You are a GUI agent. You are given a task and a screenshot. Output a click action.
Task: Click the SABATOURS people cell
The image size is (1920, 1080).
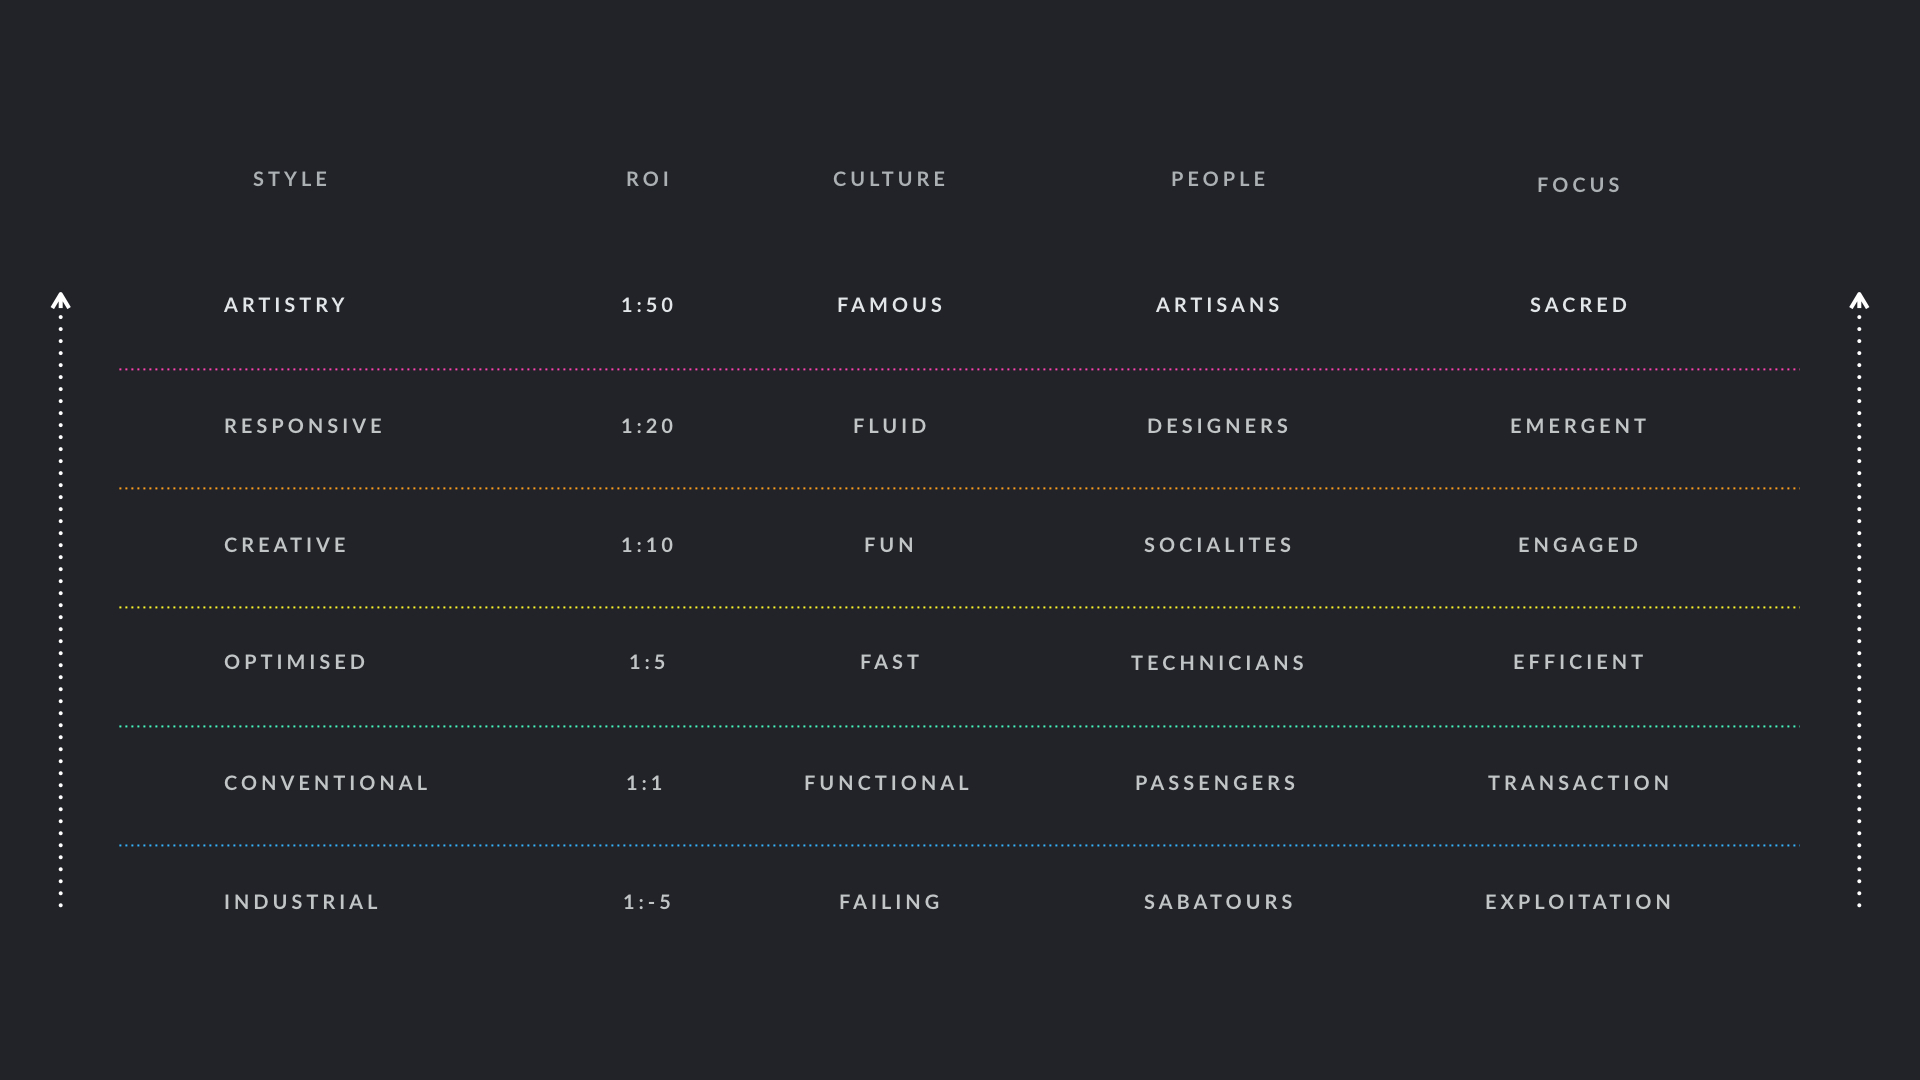[1219, 902]
